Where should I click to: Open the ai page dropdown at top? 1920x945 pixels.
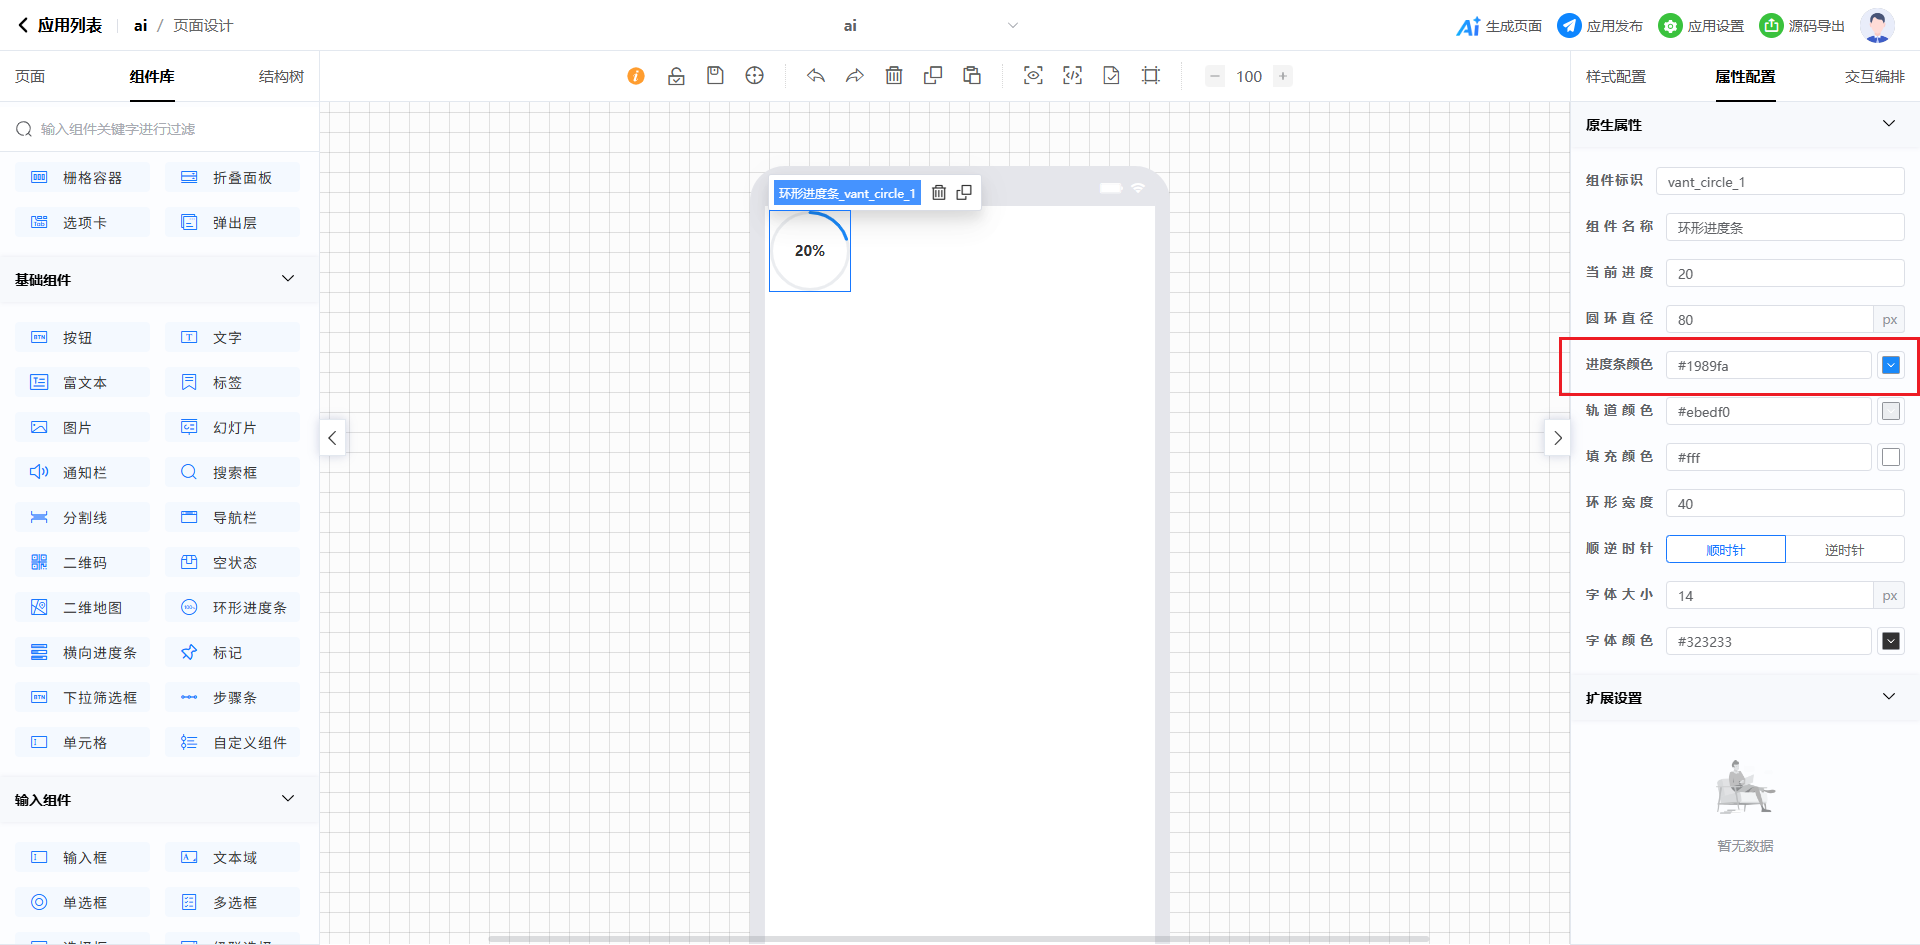click(x=1012, y=26)
